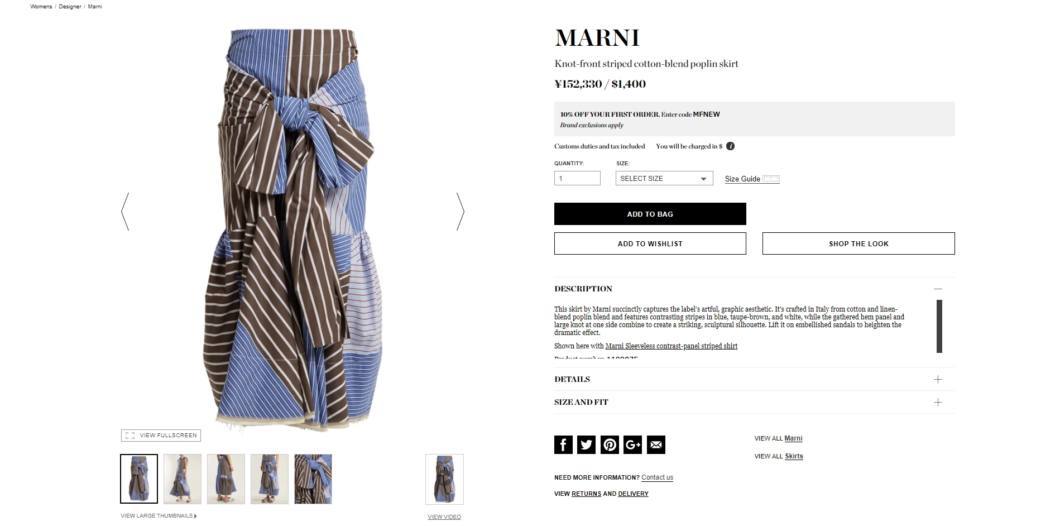The image size is (1060, 526).
Task: Collapse the Description section
Action: pos(938,289)
